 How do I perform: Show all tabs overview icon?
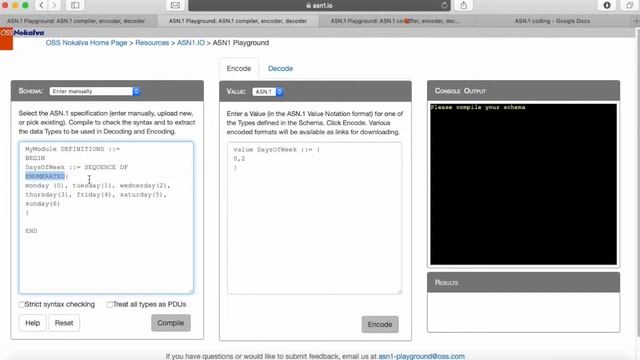click(x=629, y=5)
